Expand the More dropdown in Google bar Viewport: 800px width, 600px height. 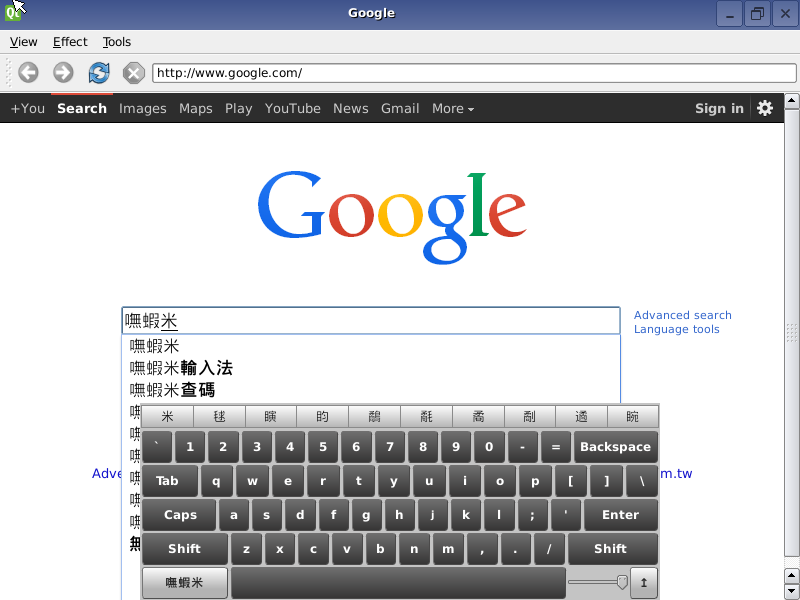pyautogui.click(x=453, y=109)
